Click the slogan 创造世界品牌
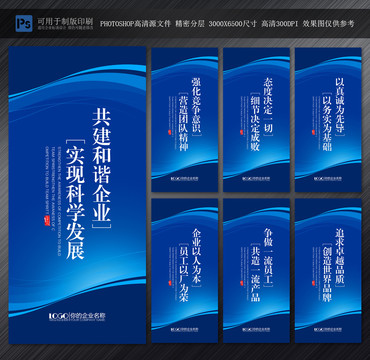370x360 pixels. pos(327,273)
